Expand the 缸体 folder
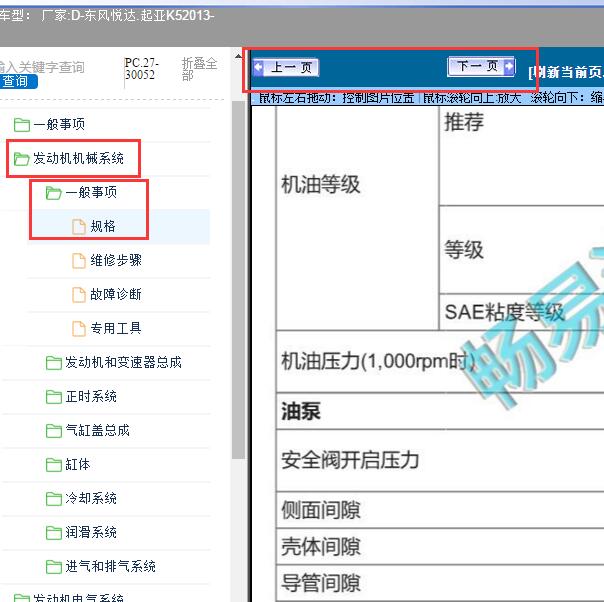This screenshot has width=604, height=602. coord(77,464)
